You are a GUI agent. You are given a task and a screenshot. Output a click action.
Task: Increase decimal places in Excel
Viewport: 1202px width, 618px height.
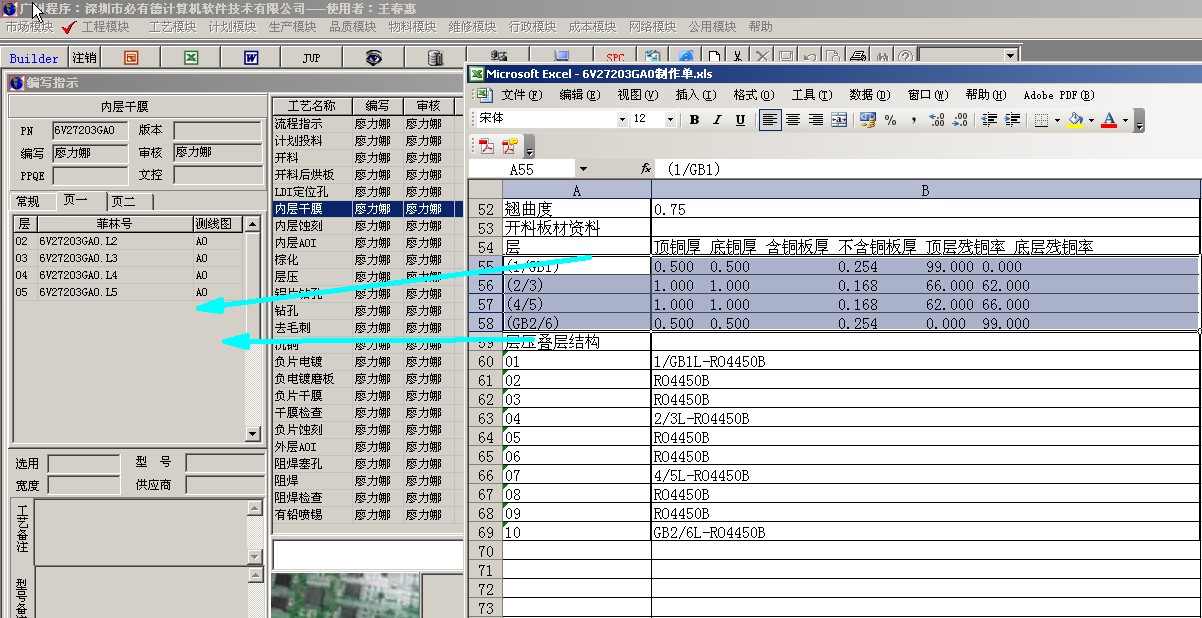coord(937,120)
